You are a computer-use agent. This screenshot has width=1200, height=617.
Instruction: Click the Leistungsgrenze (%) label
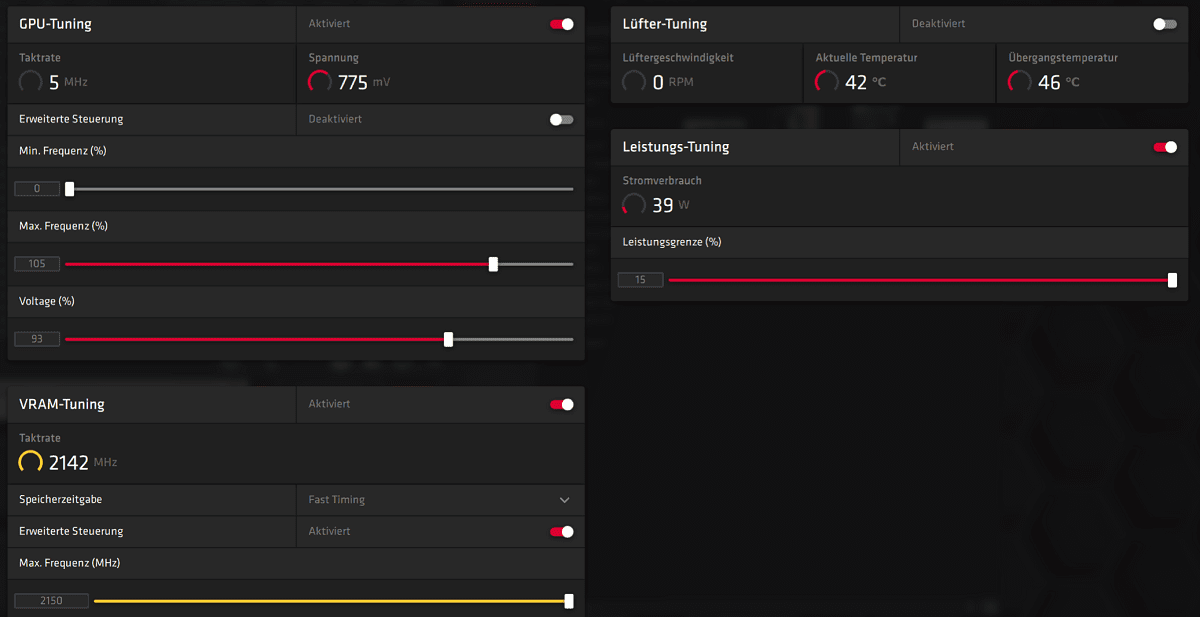tap(672, 242)
